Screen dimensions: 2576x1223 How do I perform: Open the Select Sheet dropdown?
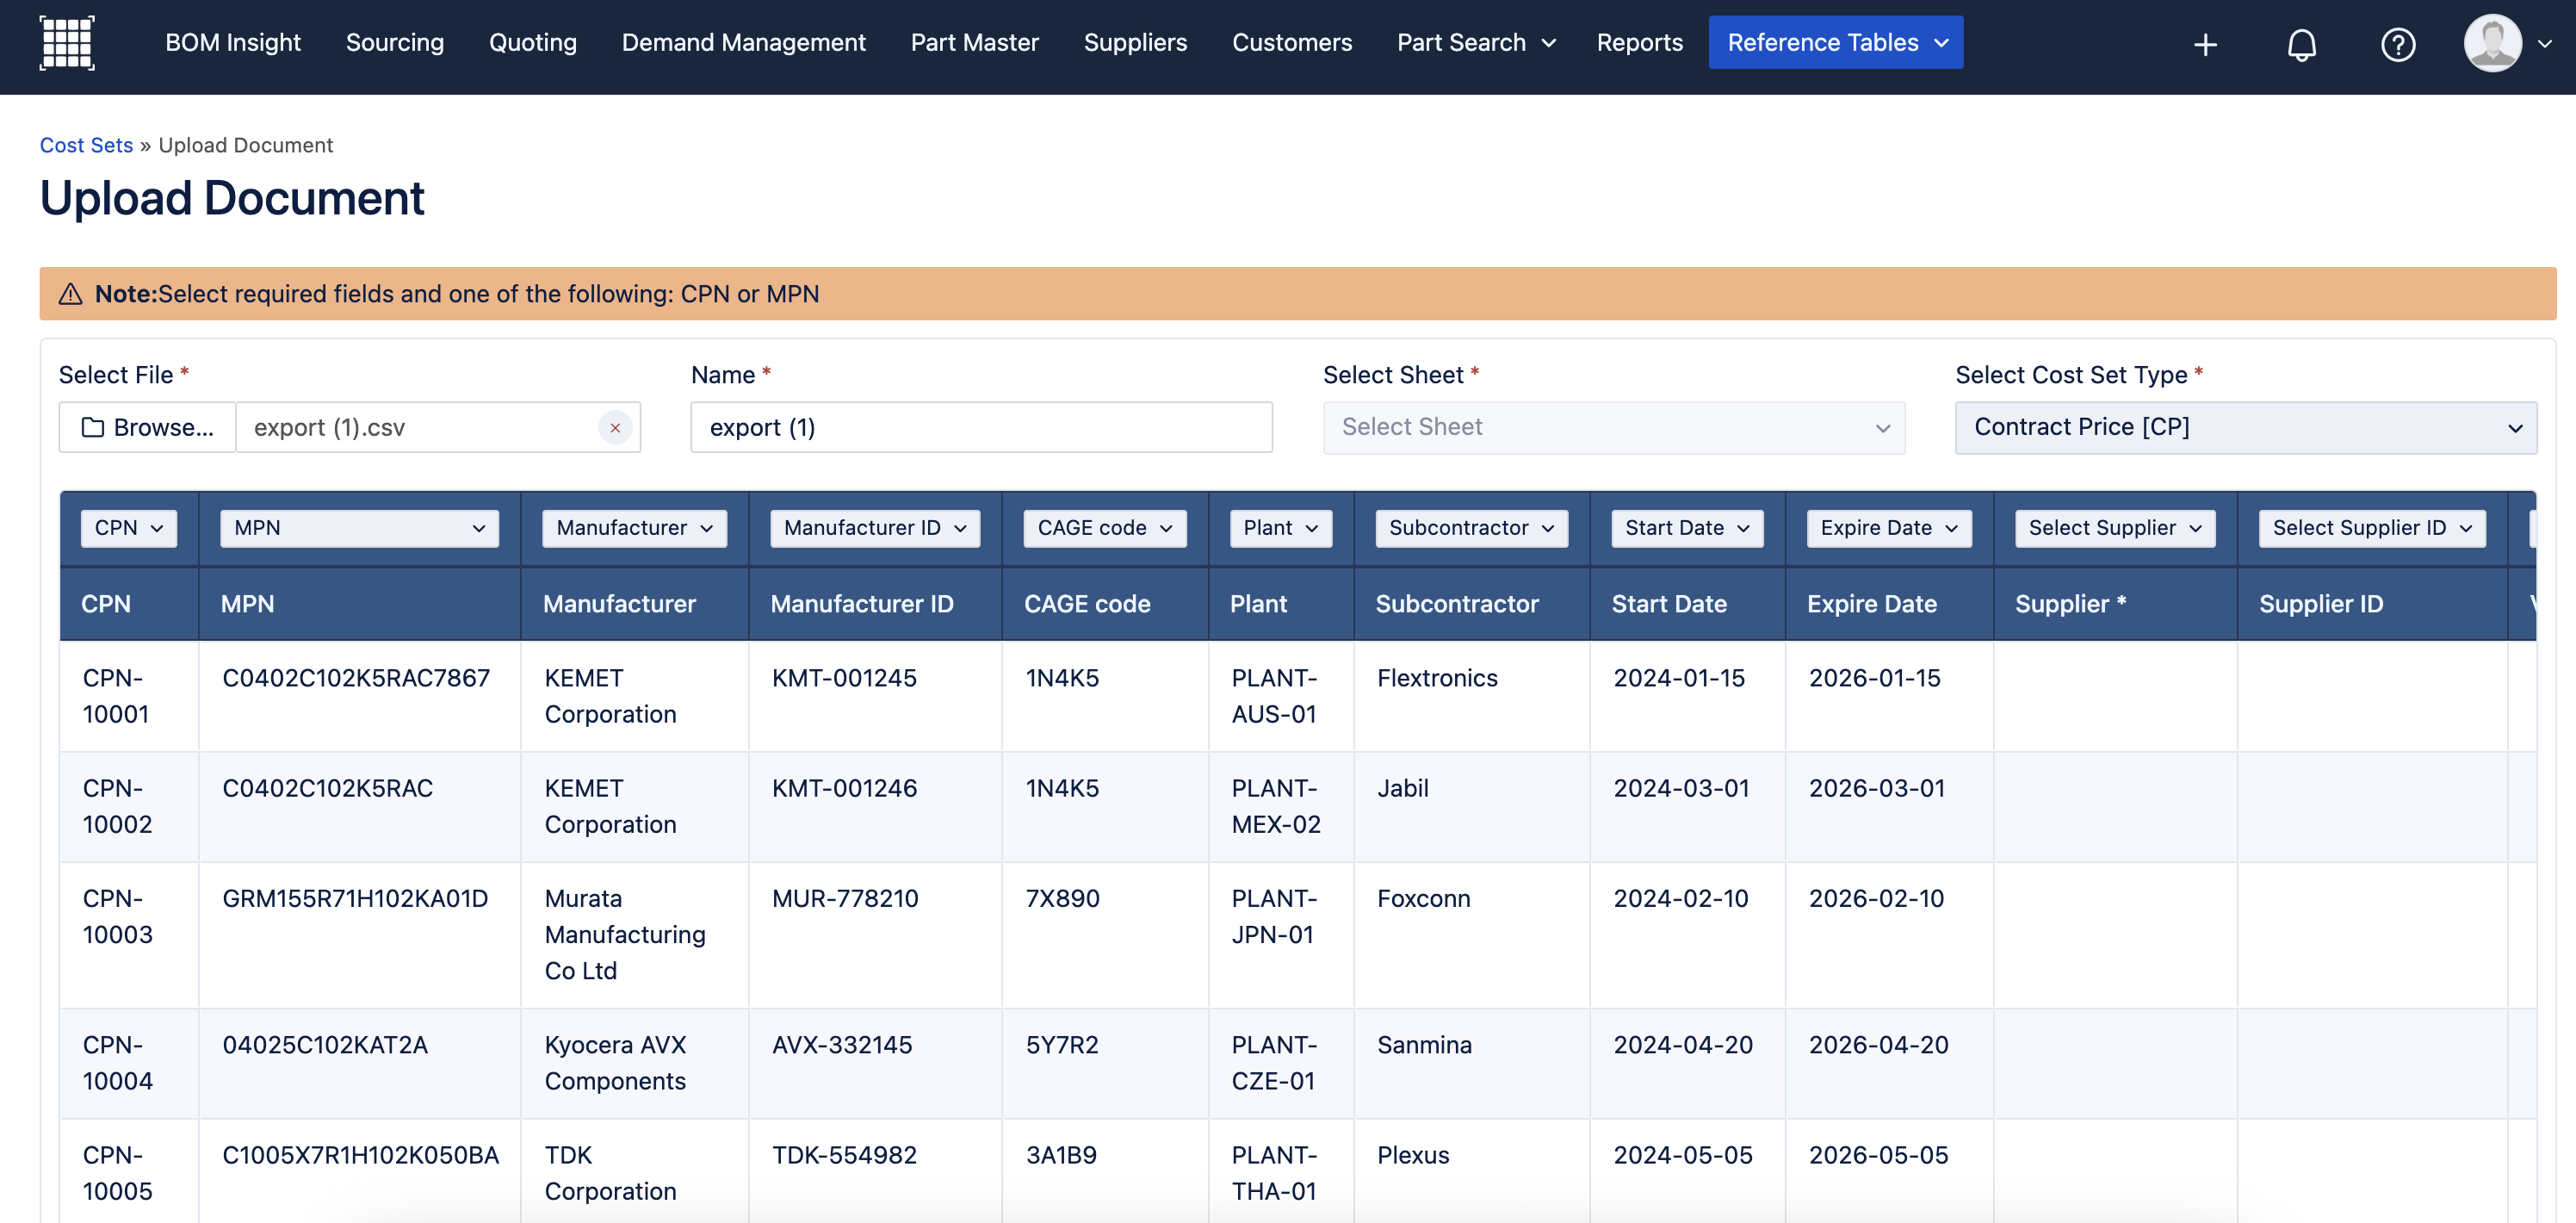(1613, 428)
